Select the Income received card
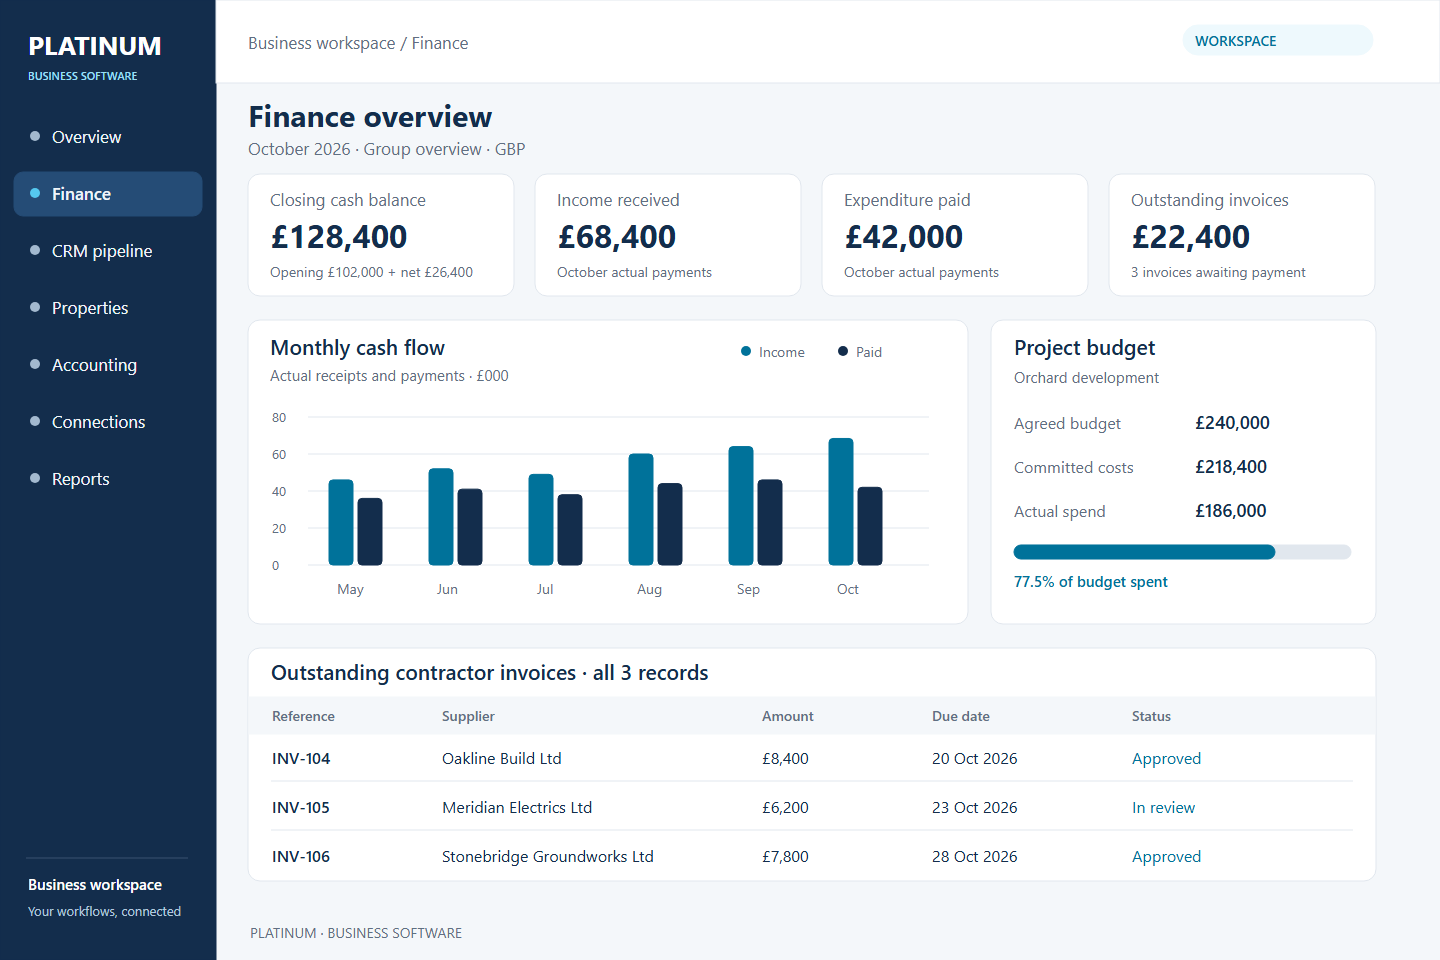Viewport: 1440px width, 960px height. pyautogui.click(x=668, y=235)
